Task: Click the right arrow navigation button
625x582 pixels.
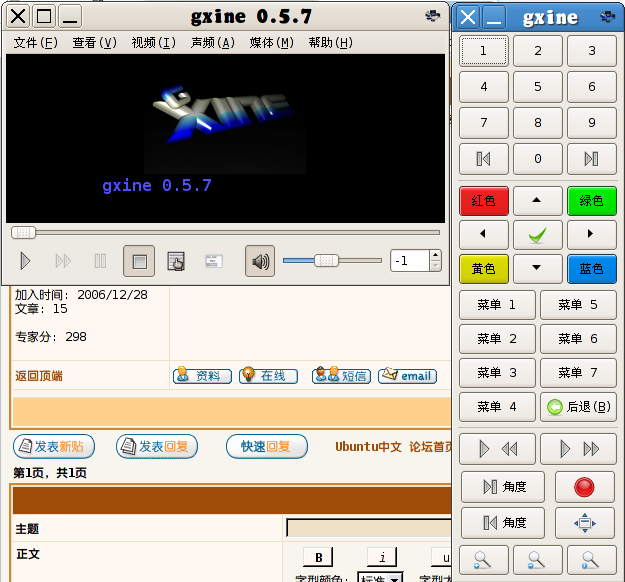Action: pos(592,234)
